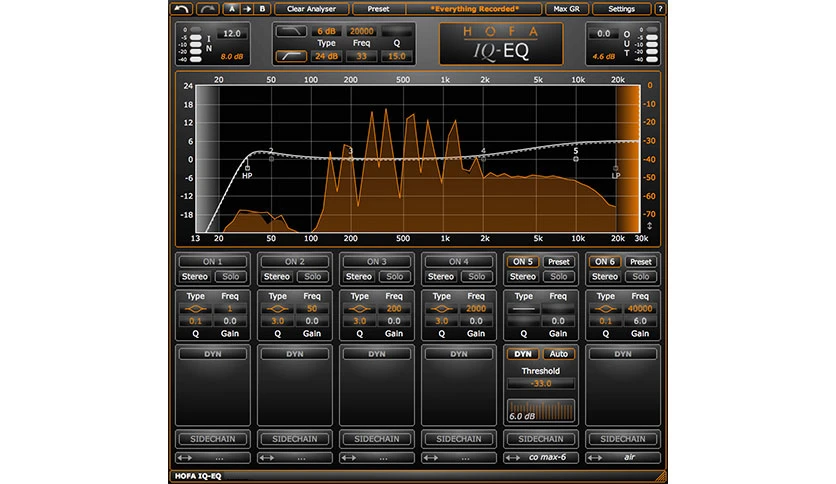This screenshot has width=836, height=484.
Task: Open the Settings menu
Action: (x=622, y=9)
